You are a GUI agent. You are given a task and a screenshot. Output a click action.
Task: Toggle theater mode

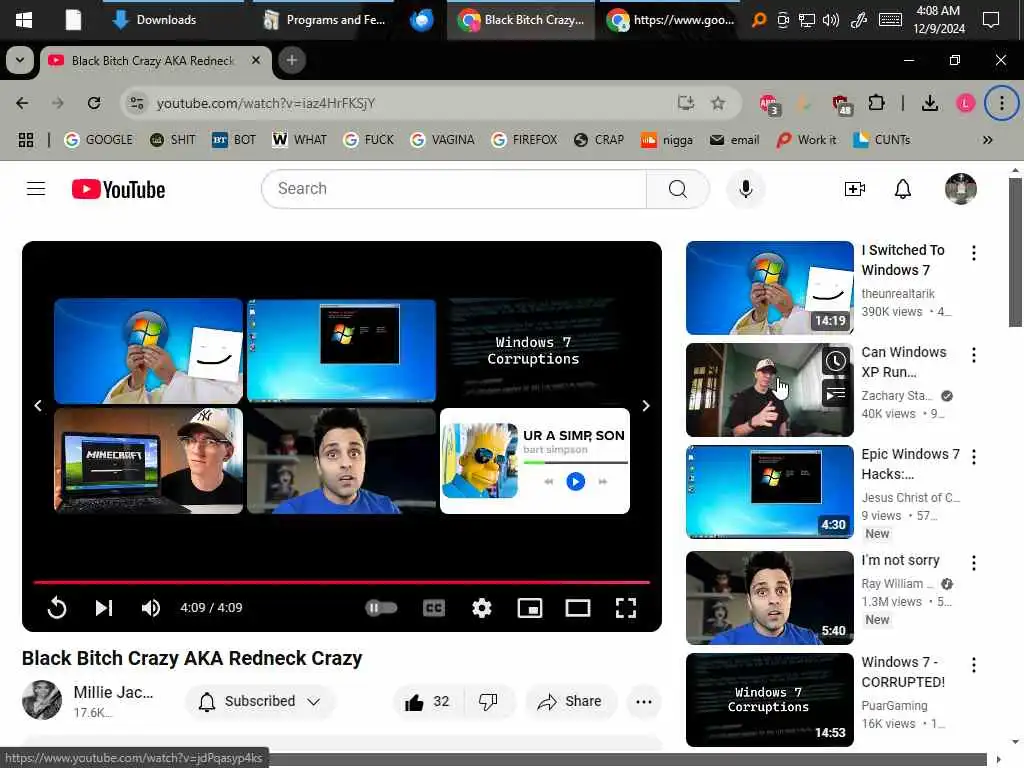577,608
